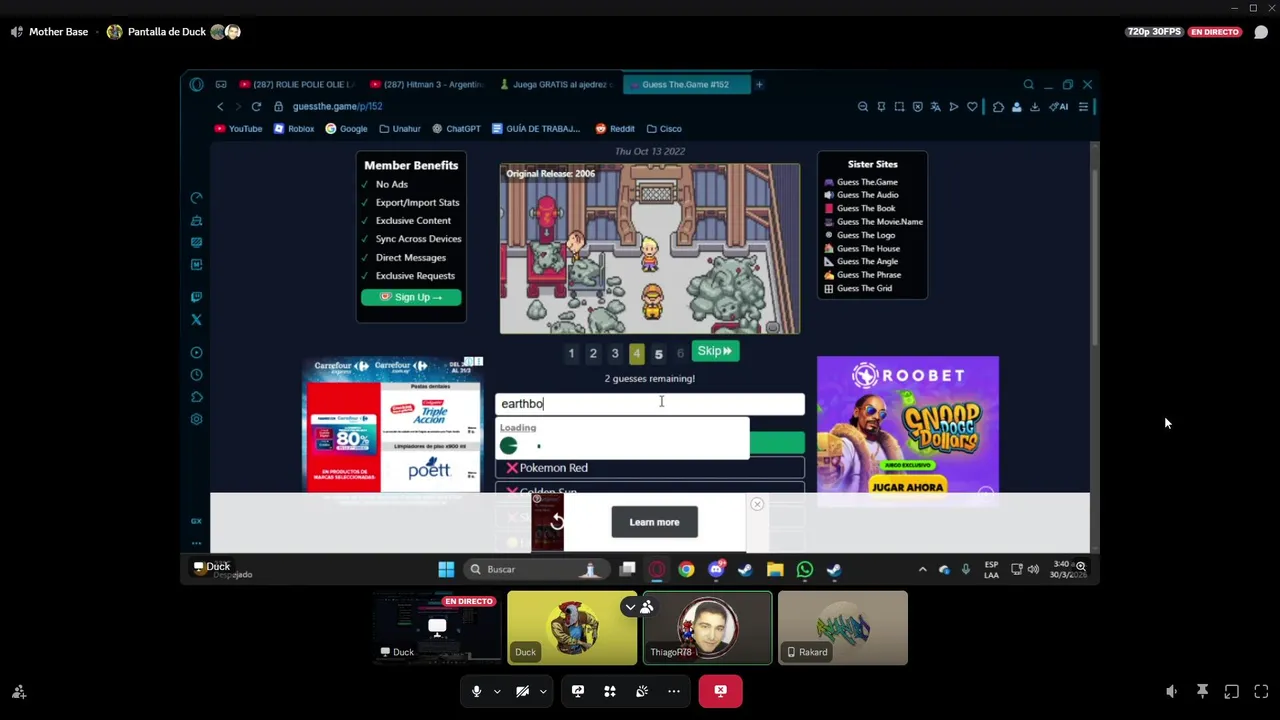This screenshot has height=720, width=1280.
Task: Expand the Cisco bookmarks folder
Action: pos(664,129)
